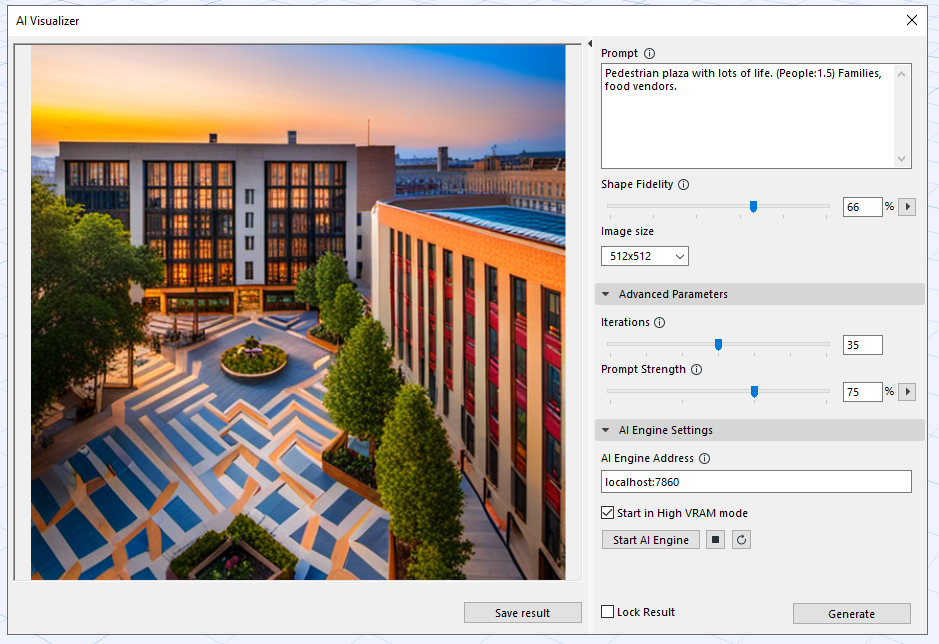Click the AI Visualizer window title
The image size is (939, 644).
pos(47,20)
